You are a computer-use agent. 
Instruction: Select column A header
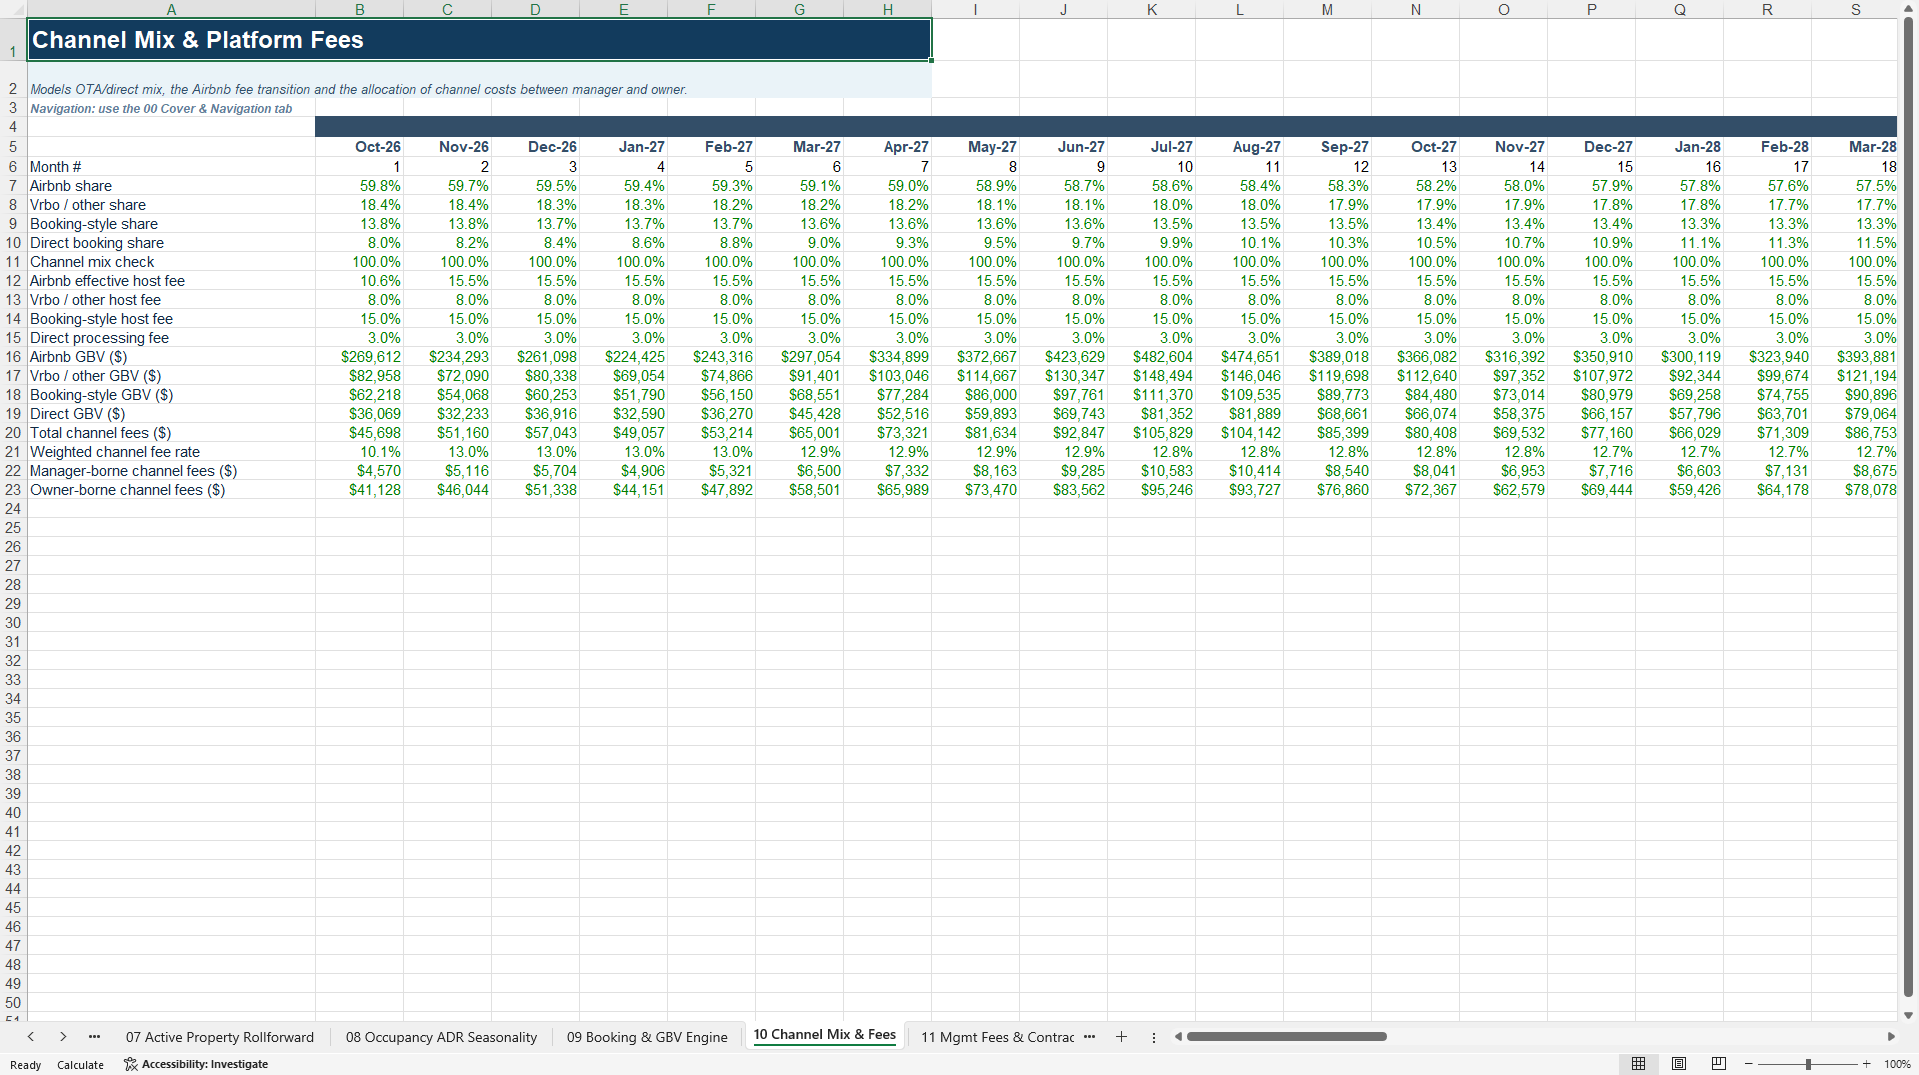tap(171, 9)
